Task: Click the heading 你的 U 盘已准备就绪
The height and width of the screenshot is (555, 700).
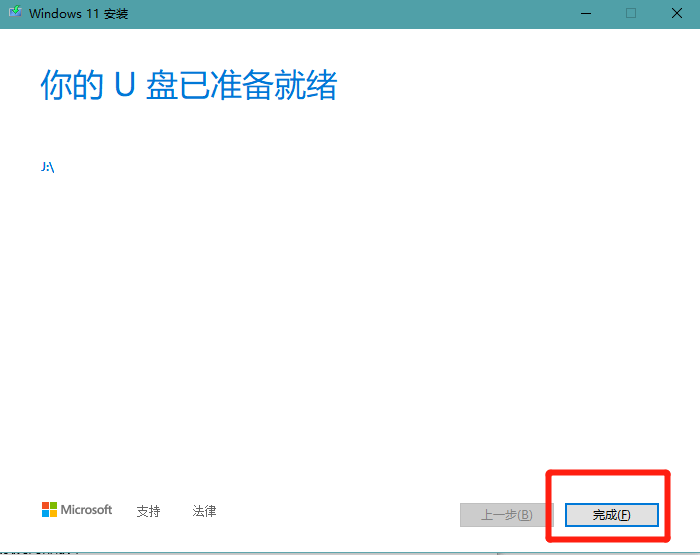Action: pyautogui.click(x=188, y=86)
